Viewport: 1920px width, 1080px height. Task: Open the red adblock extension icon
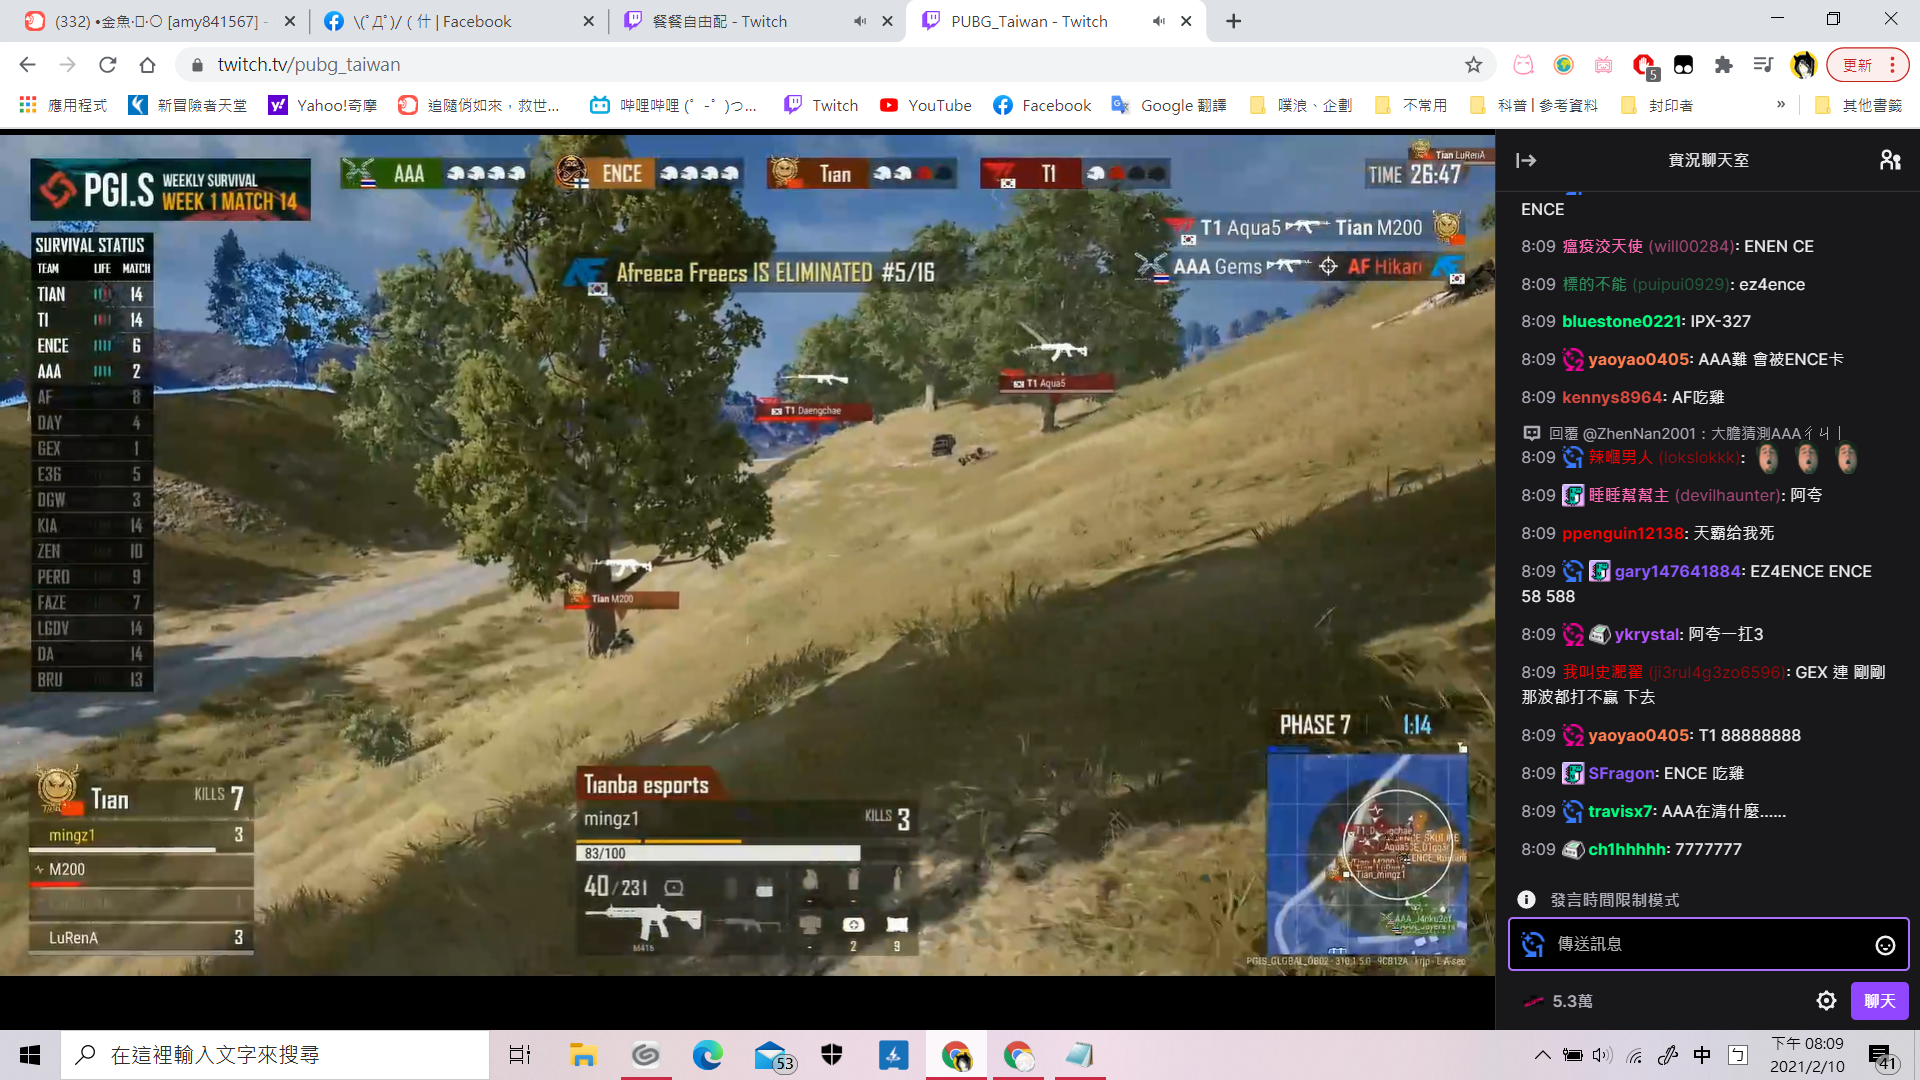click(x=1644, y=65)
